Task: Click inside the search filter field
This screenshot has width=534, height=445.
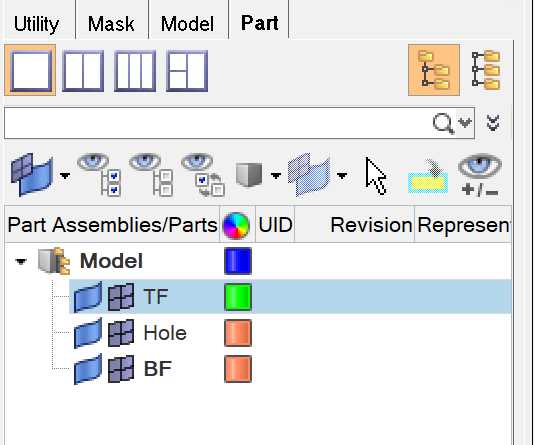Action: point(217,123)
